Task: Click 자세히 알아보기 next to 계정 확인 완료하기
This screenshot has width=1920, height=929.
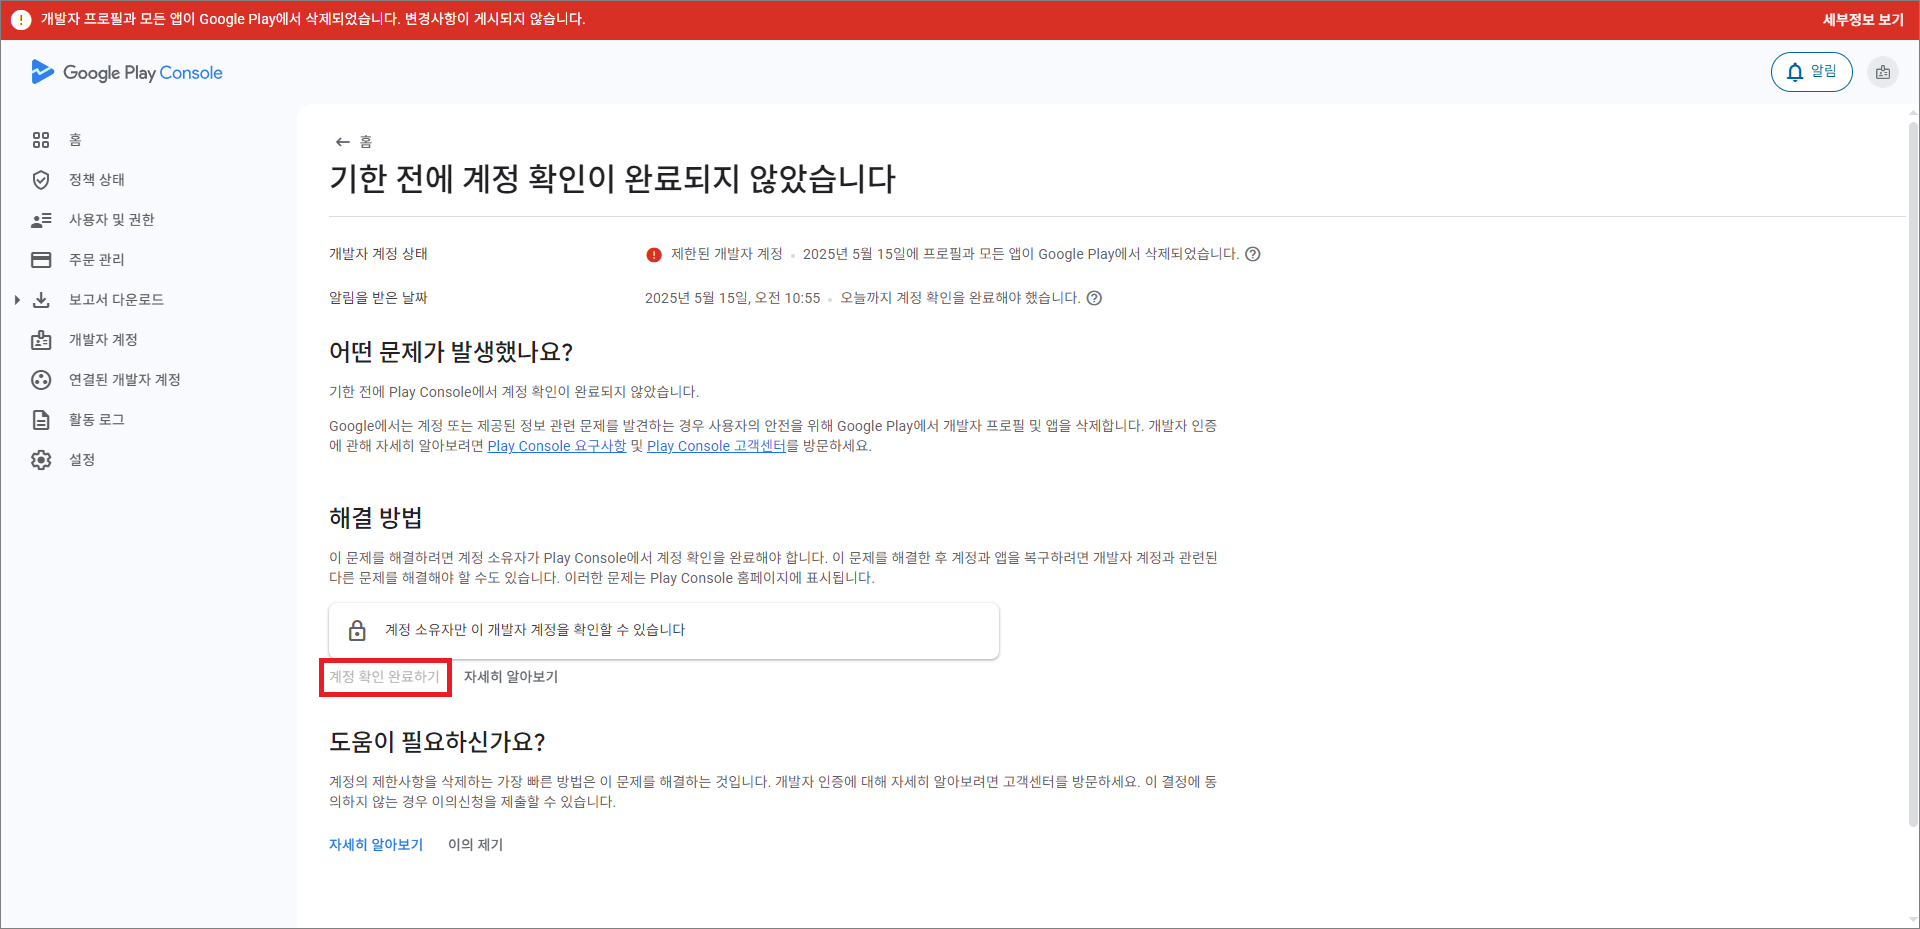Action: pyautogui.click(x=511, y=677)
